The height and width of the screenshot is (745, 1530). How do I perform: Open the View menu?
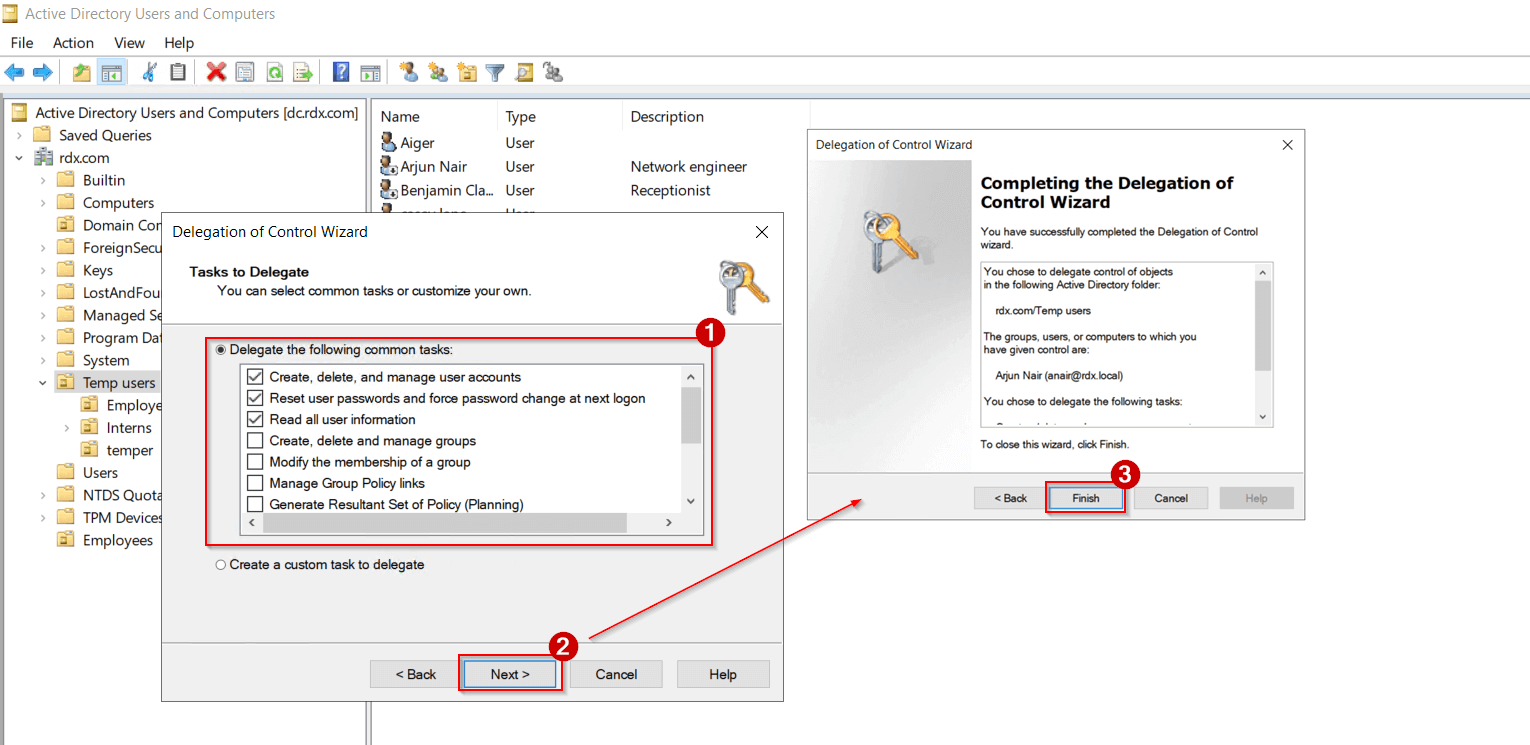(x=129, y=42)
